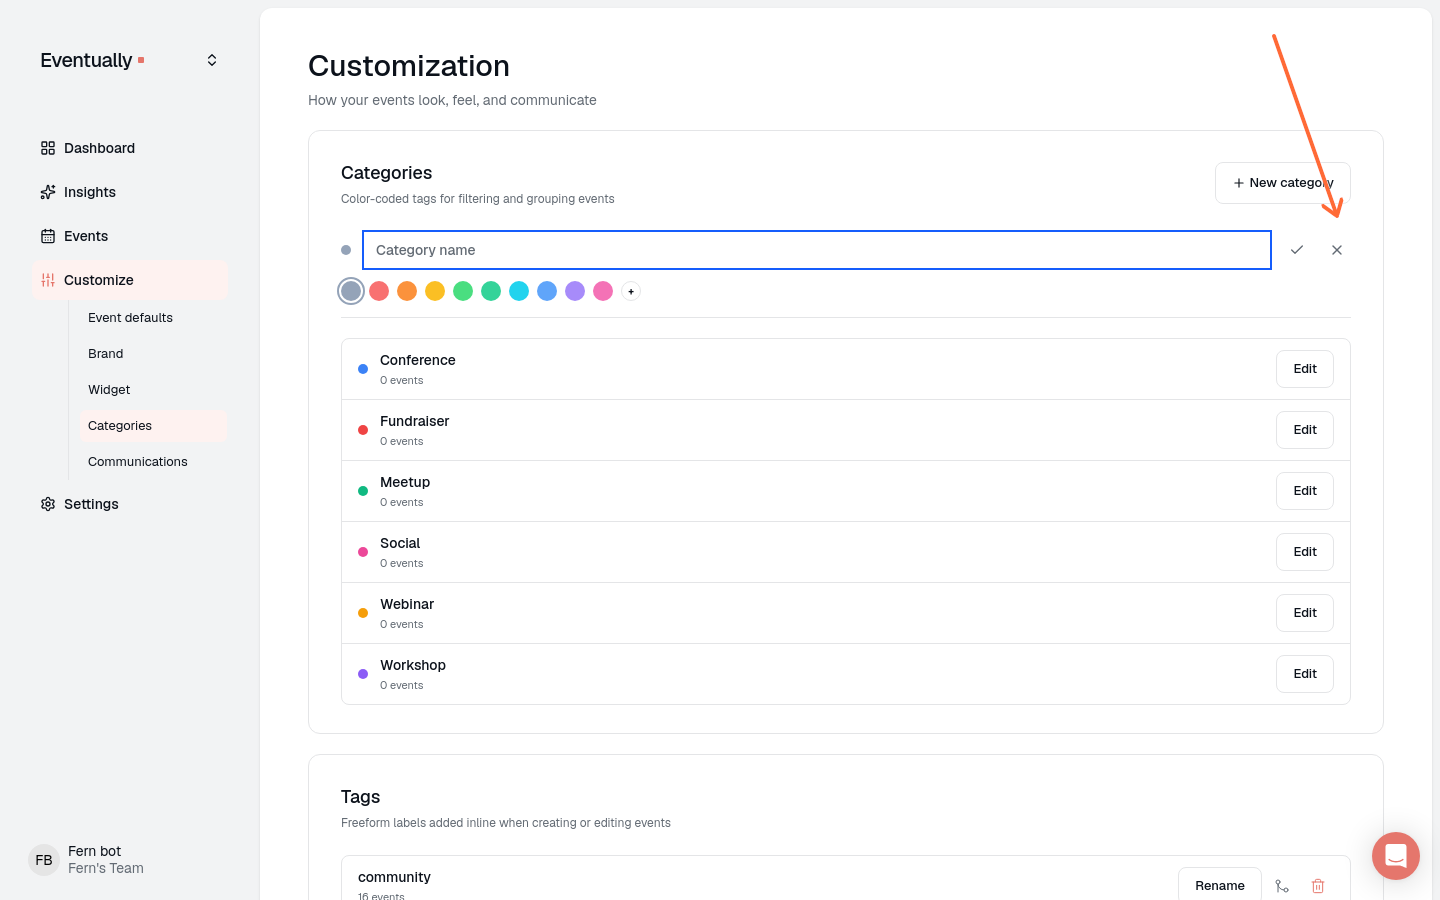Delete the community tag via trash icon
Screen dimensions: 1440x900
[1318, 886]
